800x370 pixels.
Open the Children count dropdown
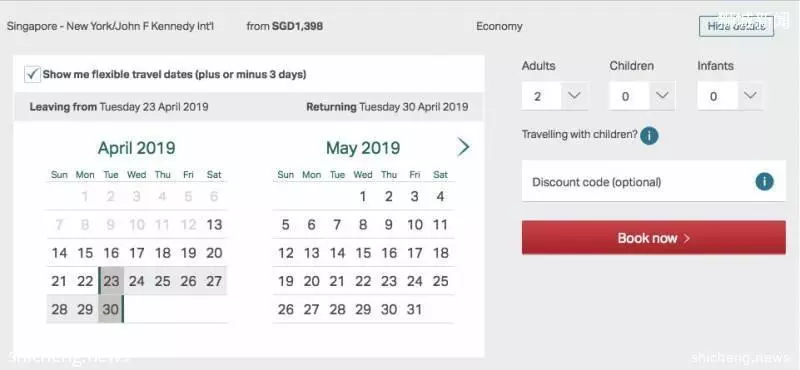point(642,96)
